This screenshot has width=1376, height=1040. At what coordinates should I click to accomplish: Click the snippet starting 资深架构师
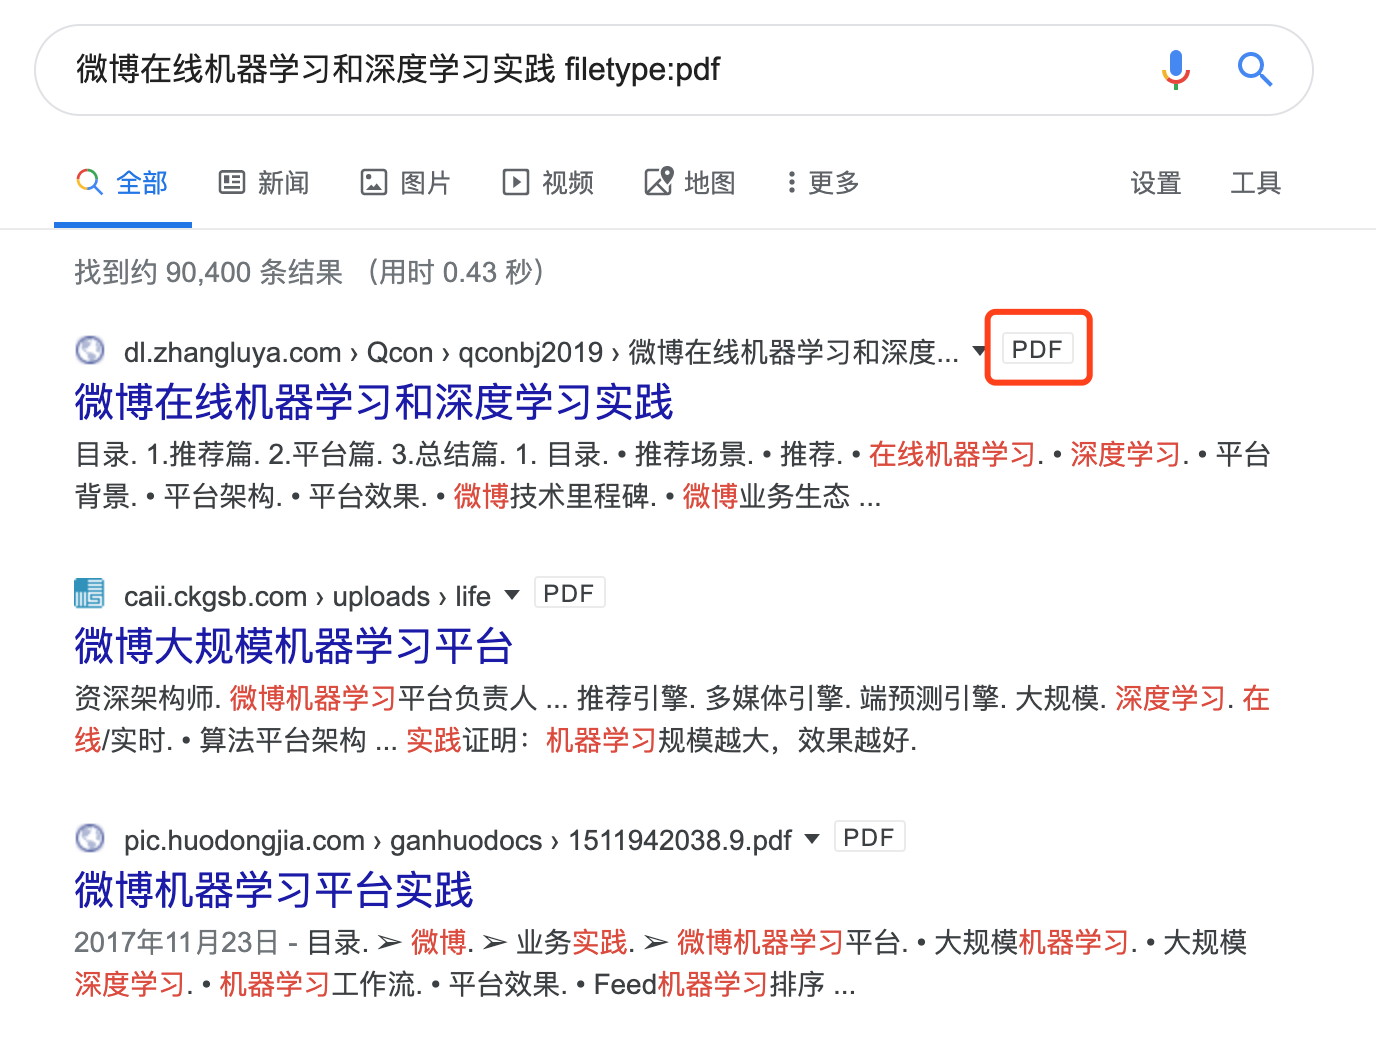tap(673, 719)
